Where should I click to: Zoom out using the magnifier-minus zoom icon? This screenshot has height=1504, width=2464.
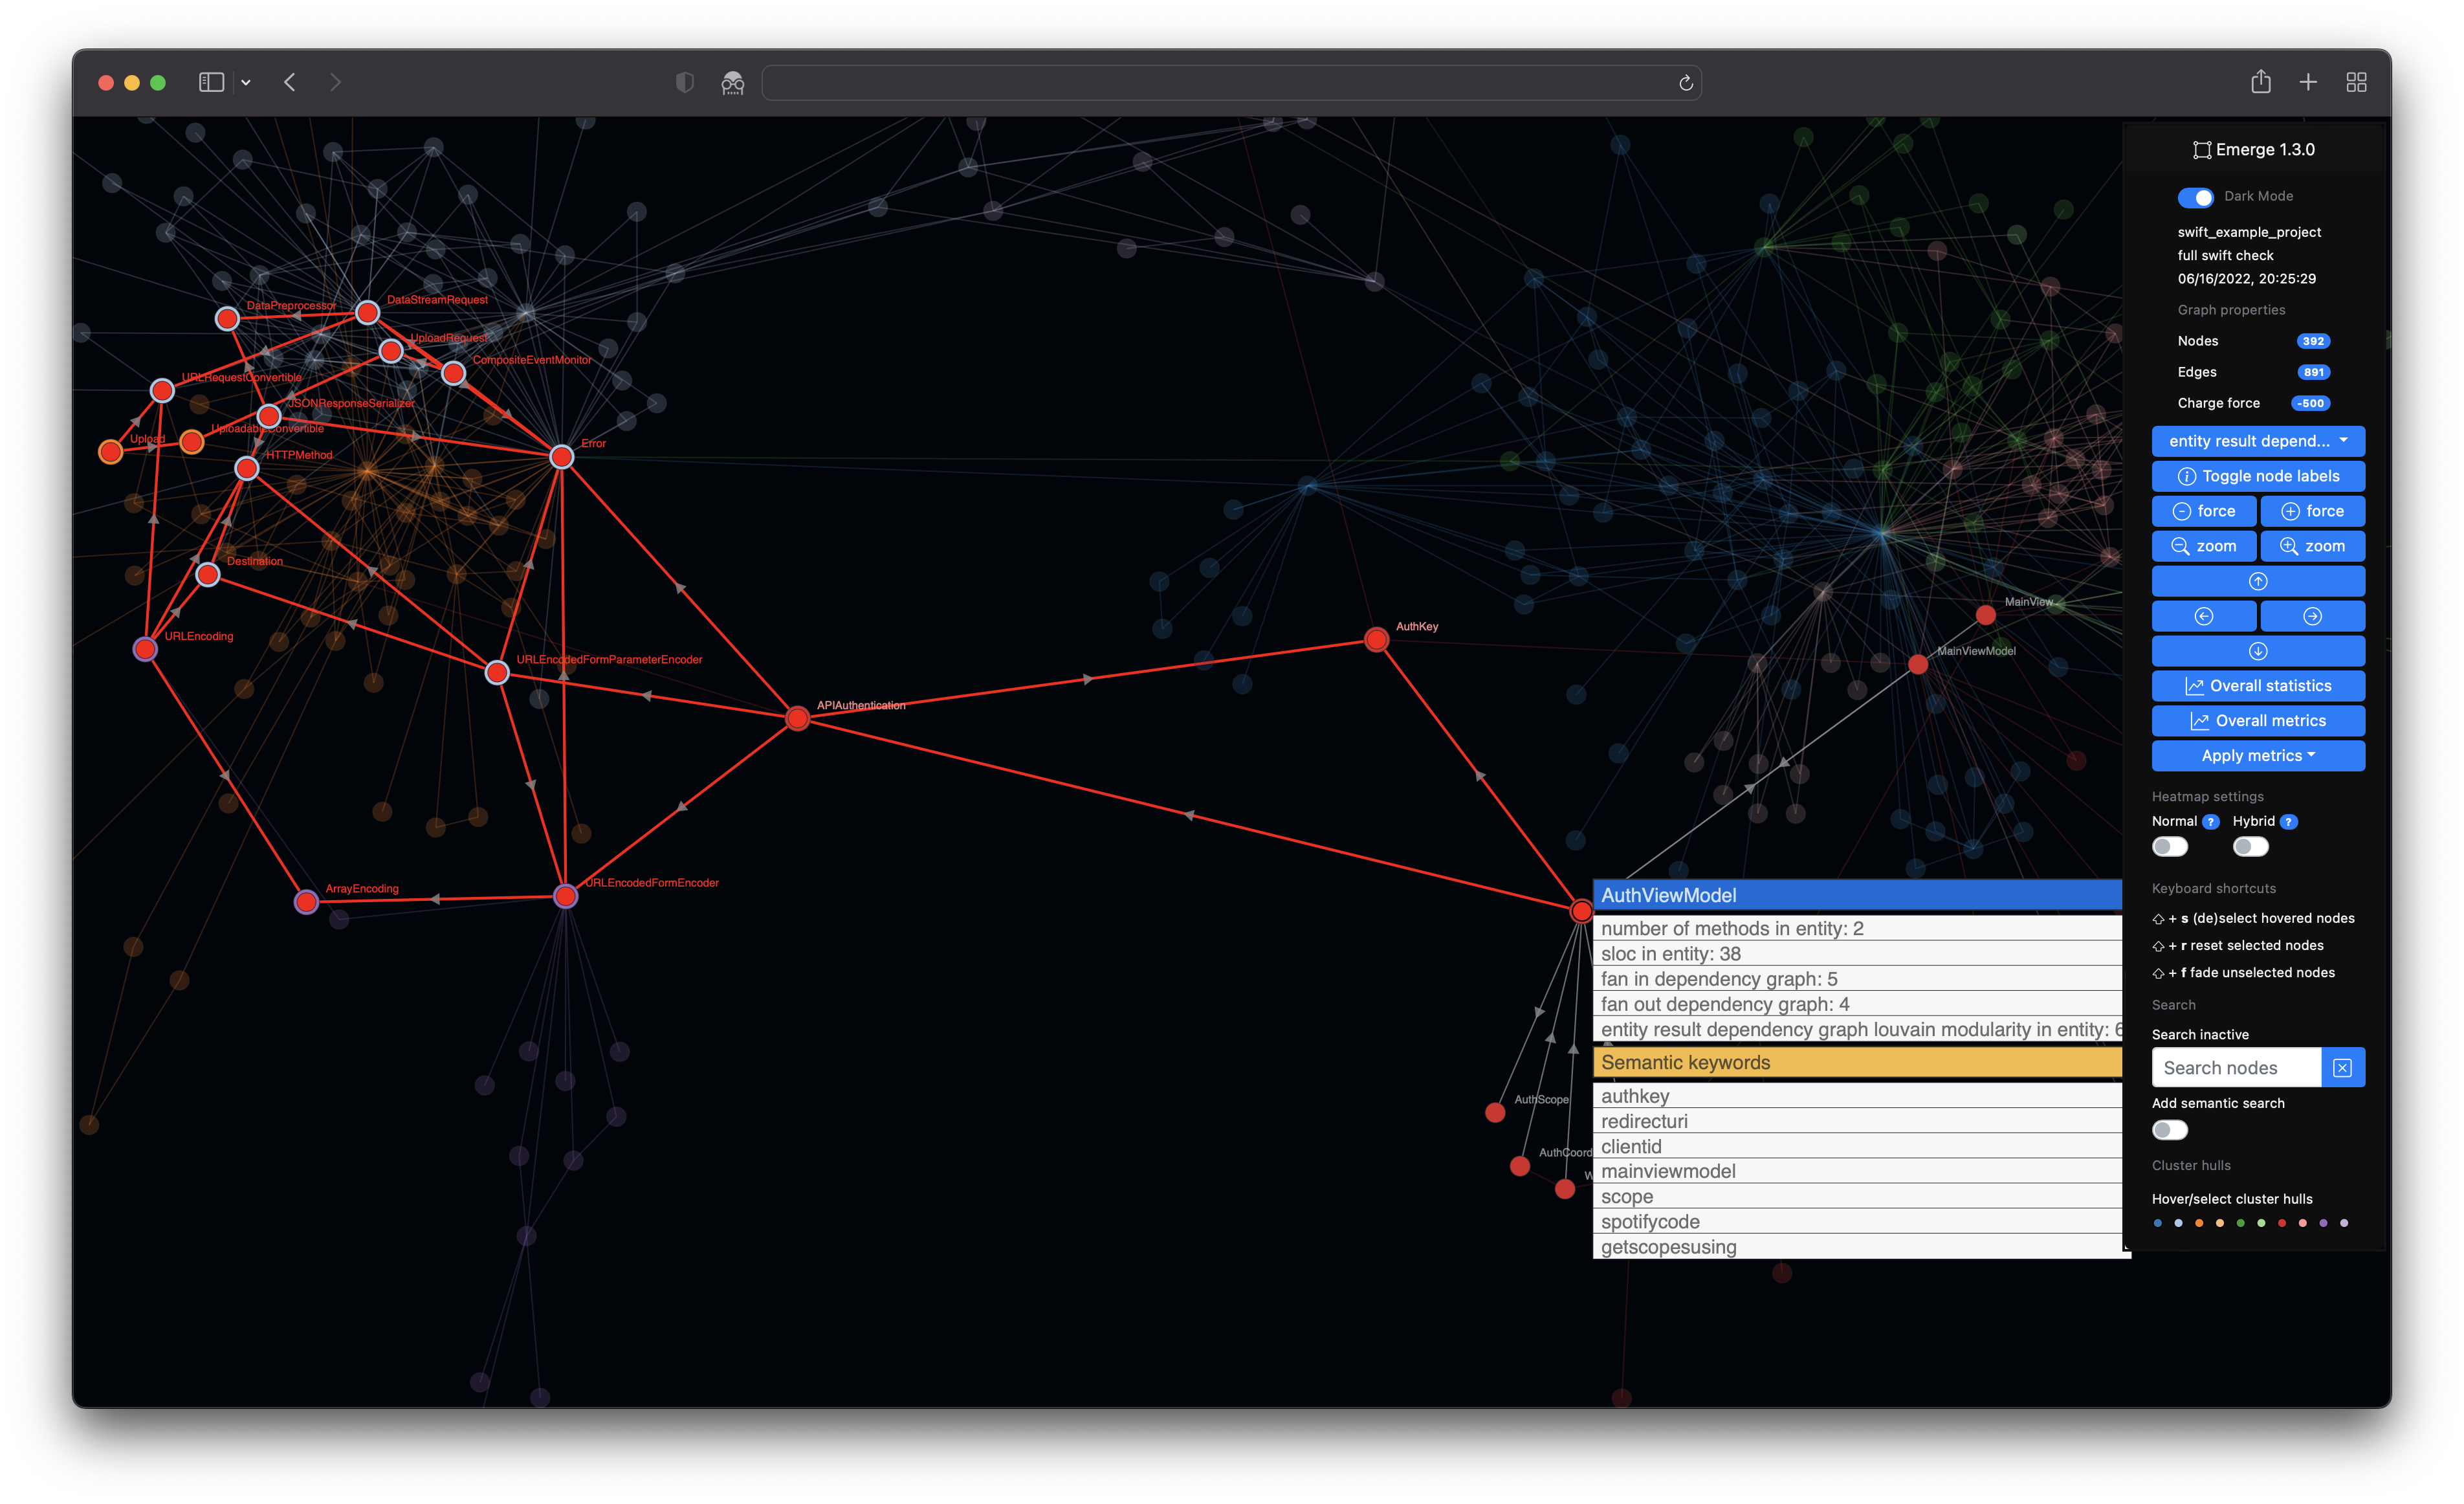click(2204, 546)
